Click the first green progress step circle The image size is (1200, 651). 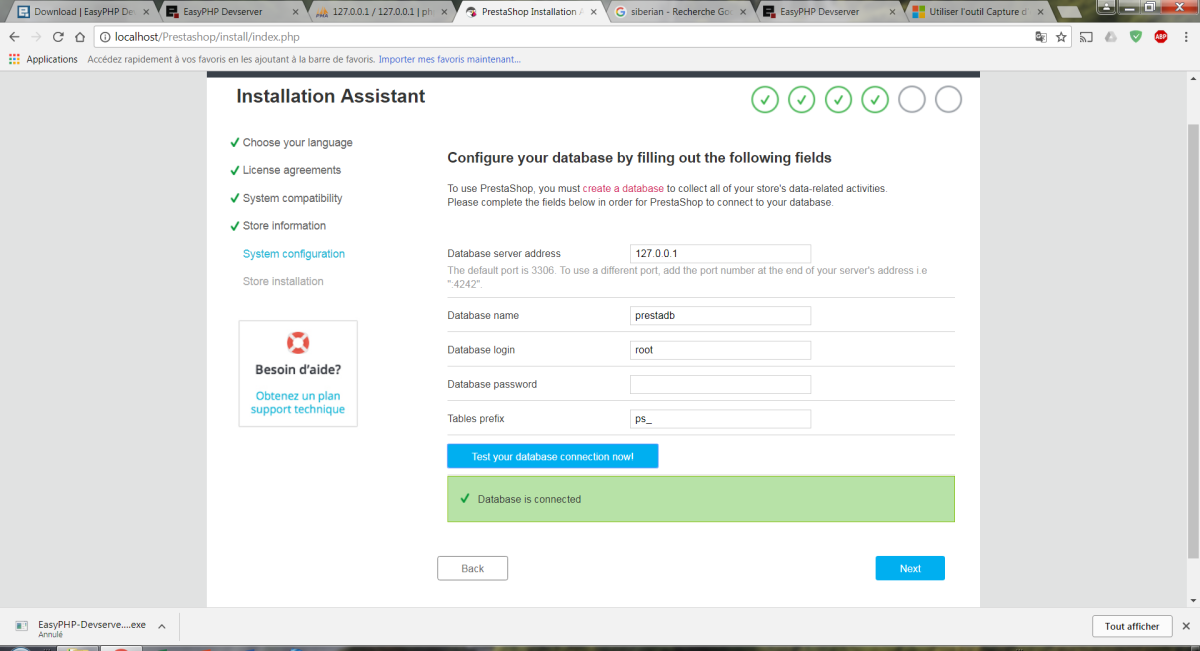point(765,100)
